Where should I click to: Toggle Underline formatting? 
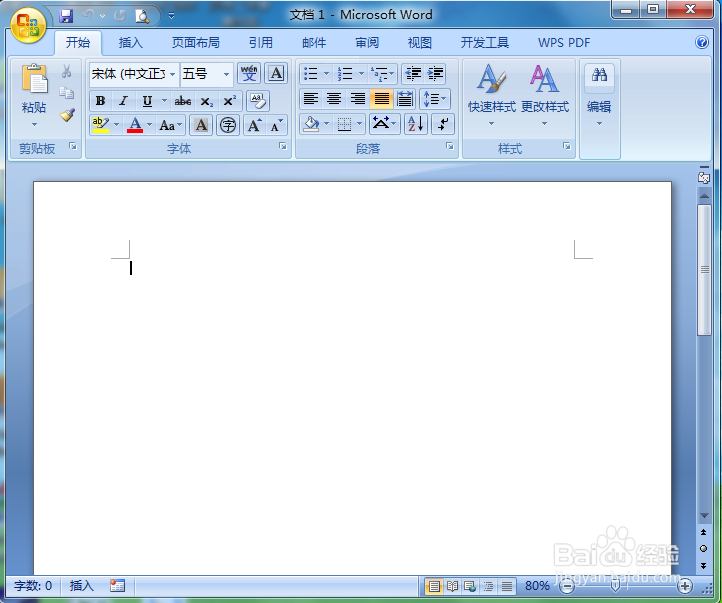[147, 101]
